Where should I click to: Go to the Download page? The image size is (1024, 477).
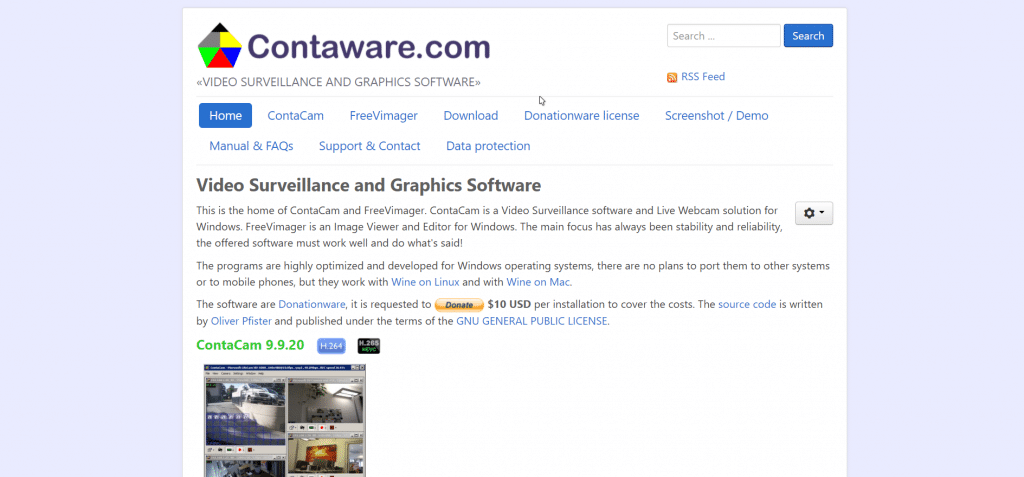click(471, 116)
